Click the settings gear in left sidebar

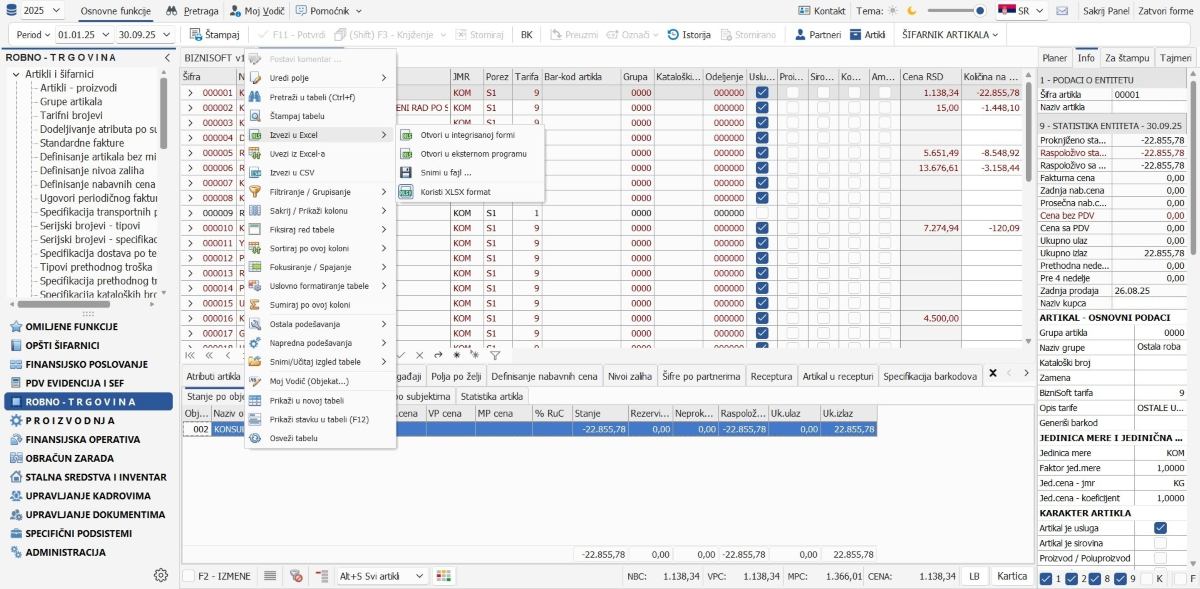pos(161,575)
